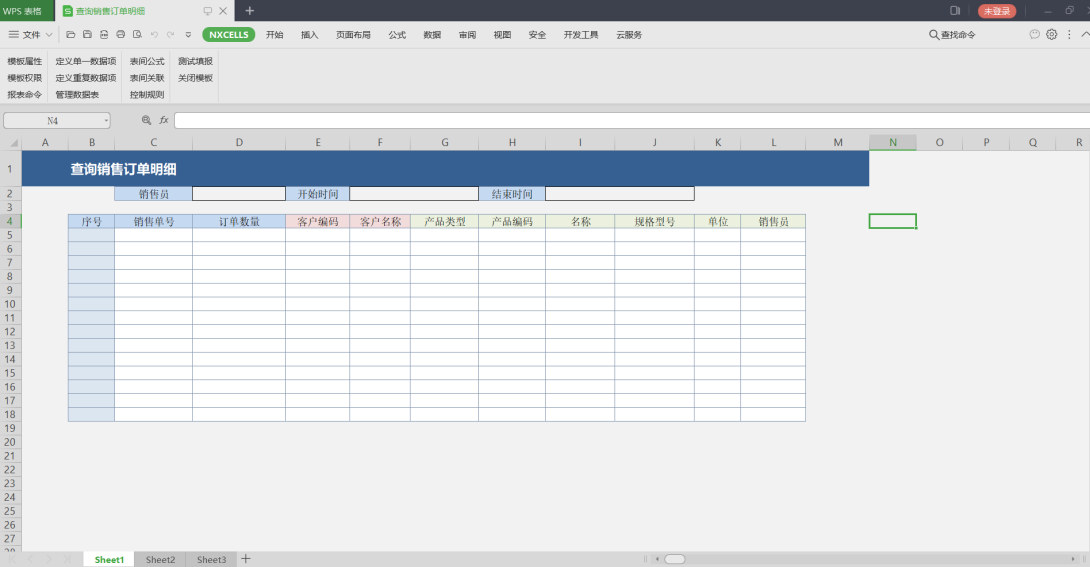Image resolution: width=1090 pixels, height=567 pixels.
Task: Click the Save icon in quick toolbar
Action: [x=88, y=35]
